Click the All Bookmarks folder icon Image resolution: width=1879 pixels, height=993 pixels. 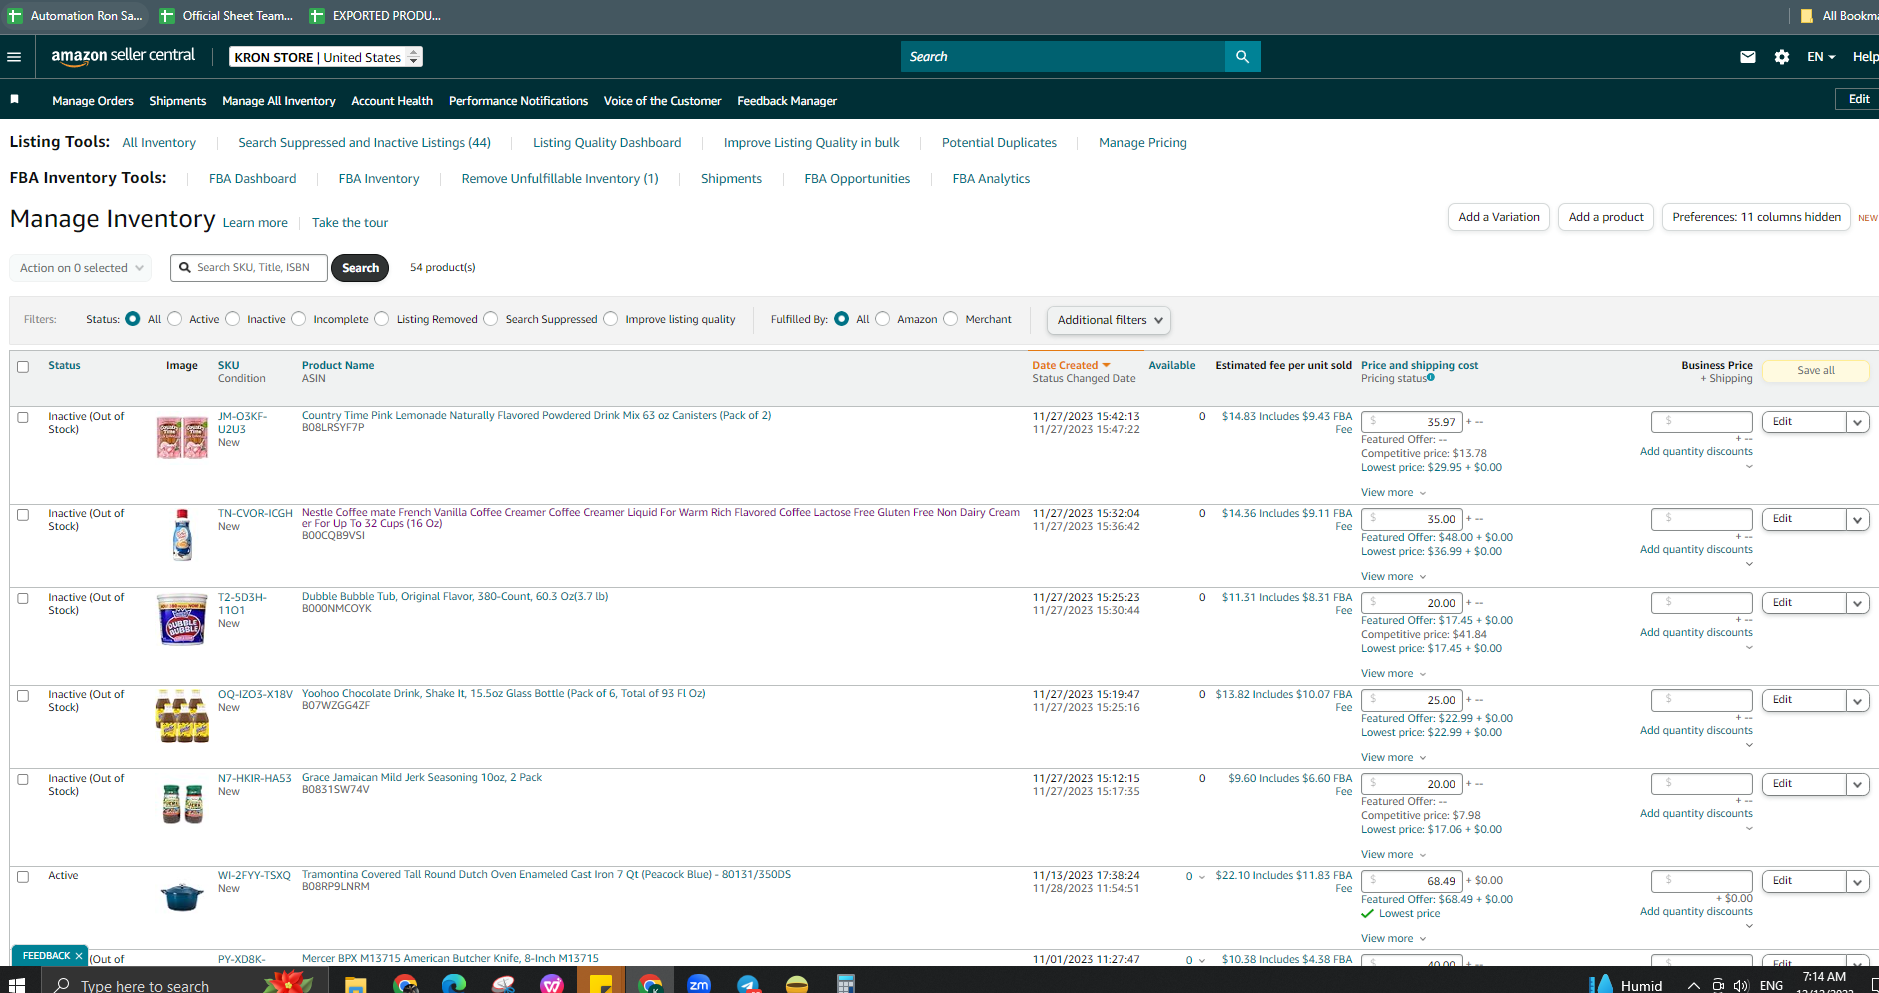(x=1807, y=16)
